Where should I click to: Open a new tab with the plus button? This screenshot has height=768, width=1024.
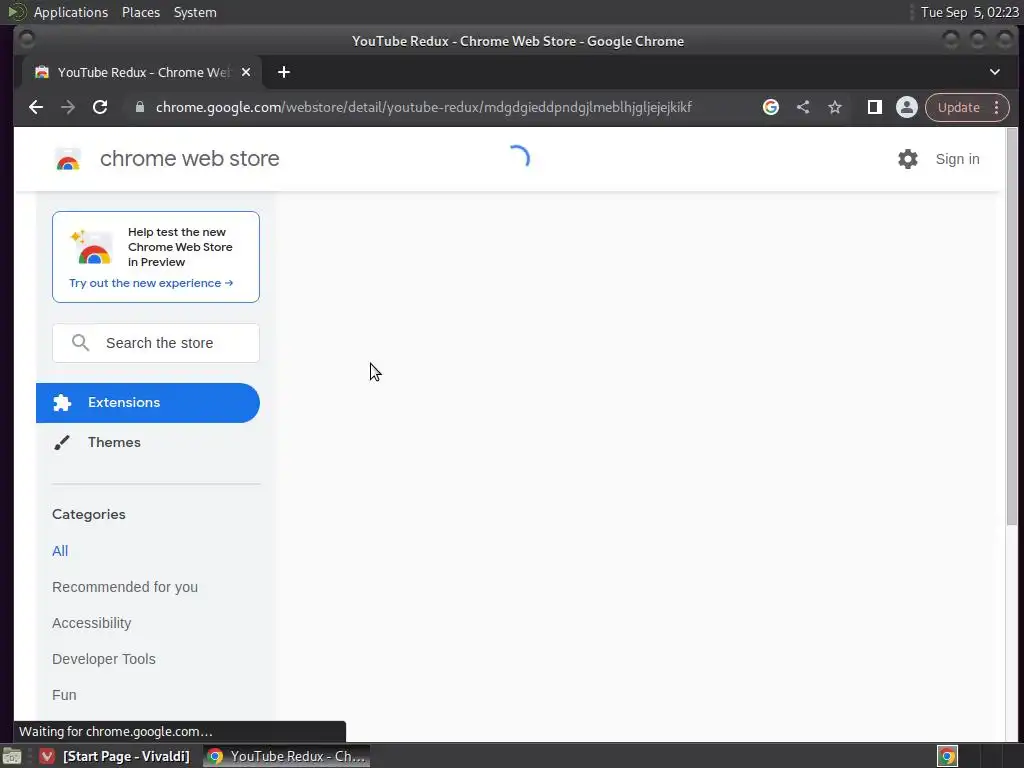coord(283,72)
